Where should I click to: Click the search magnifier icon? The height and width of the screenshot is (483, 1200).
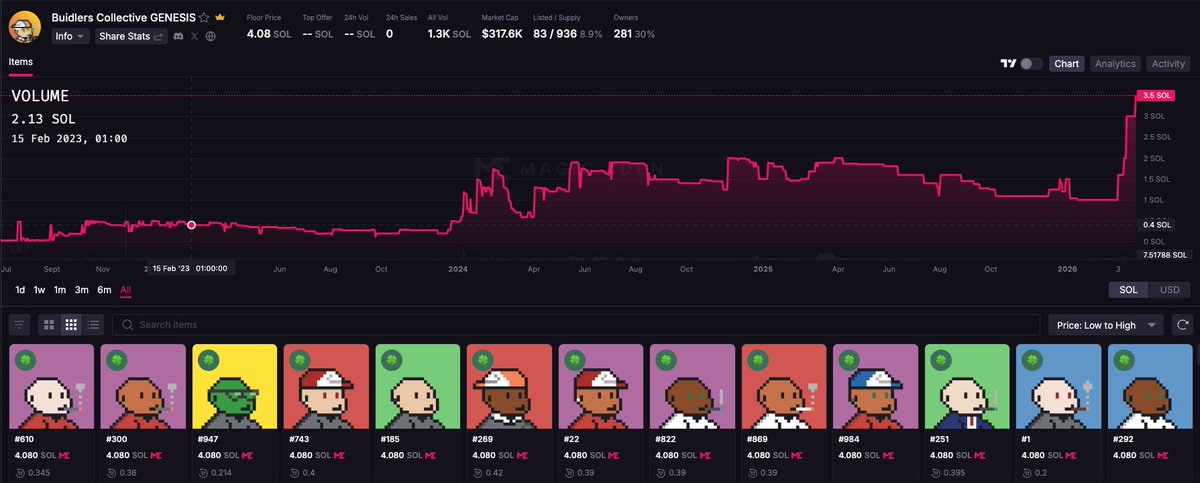[x=127, y=324]
